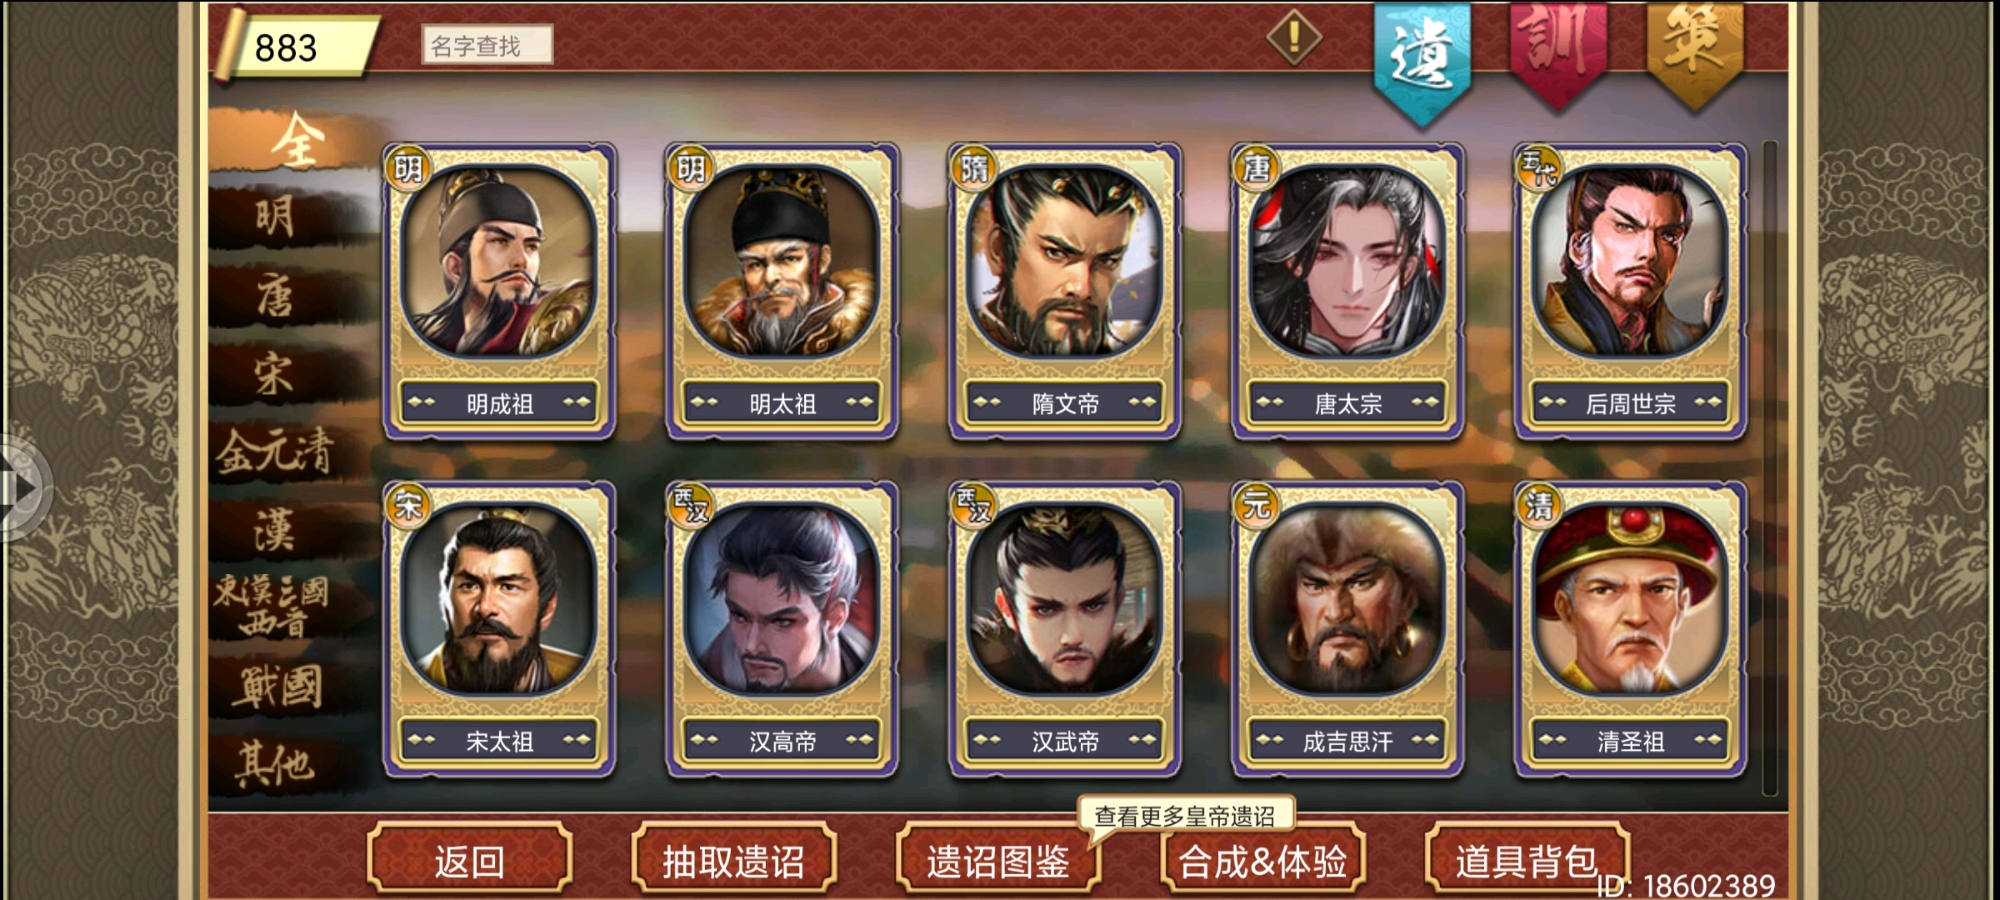Select the 汉武帝 card
This screenshot has width=2000, height=900.
[1065, 629]
